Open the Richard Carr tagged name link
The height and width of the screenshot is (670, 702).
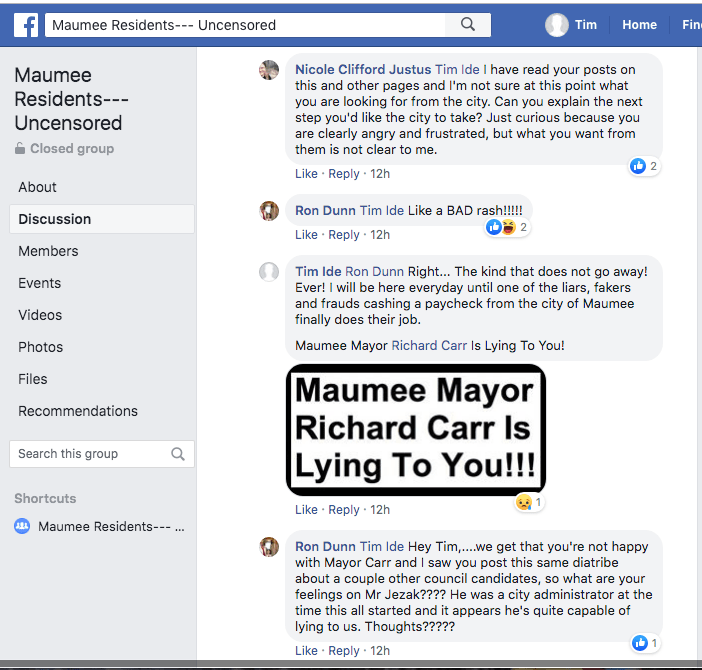click(x=429, y=345)
